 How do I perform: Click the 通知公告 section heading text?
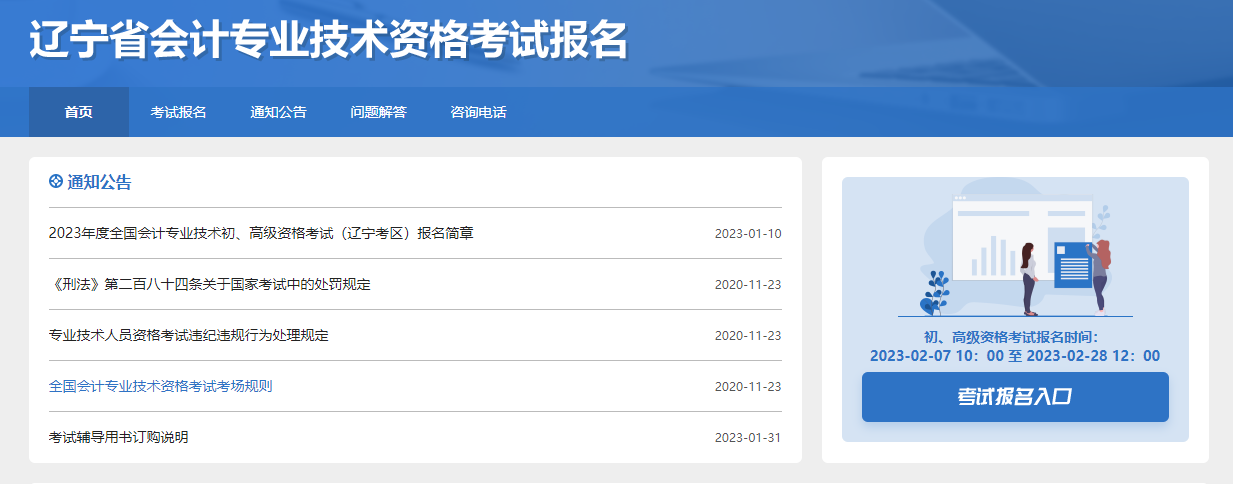(x=99, y=182)
